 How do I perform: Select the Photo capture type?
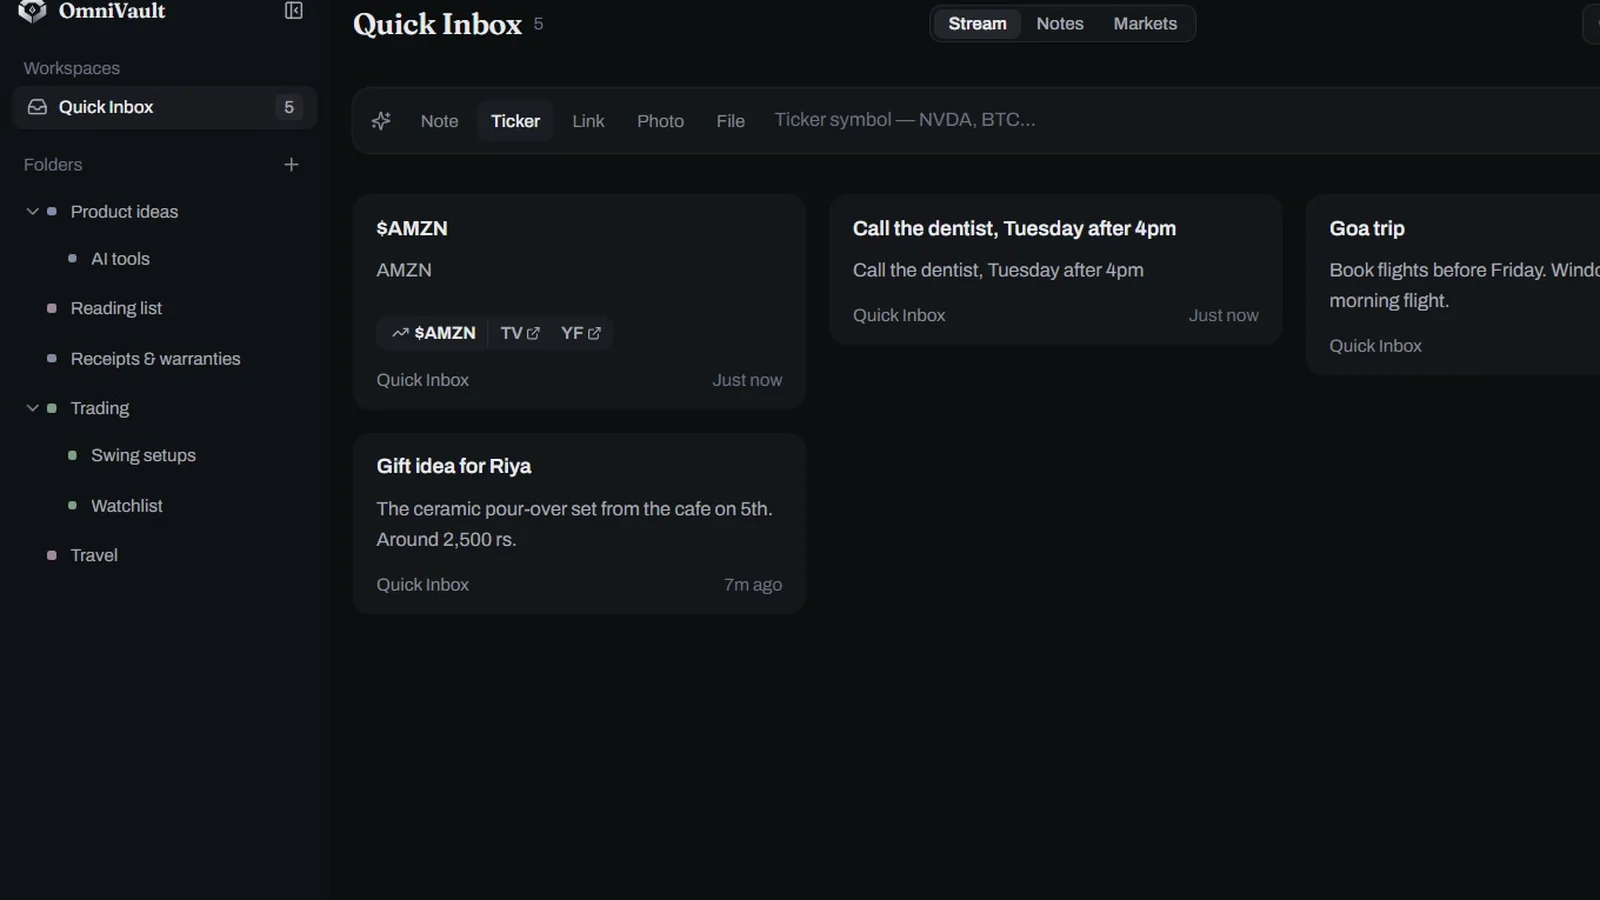[660, 121]
